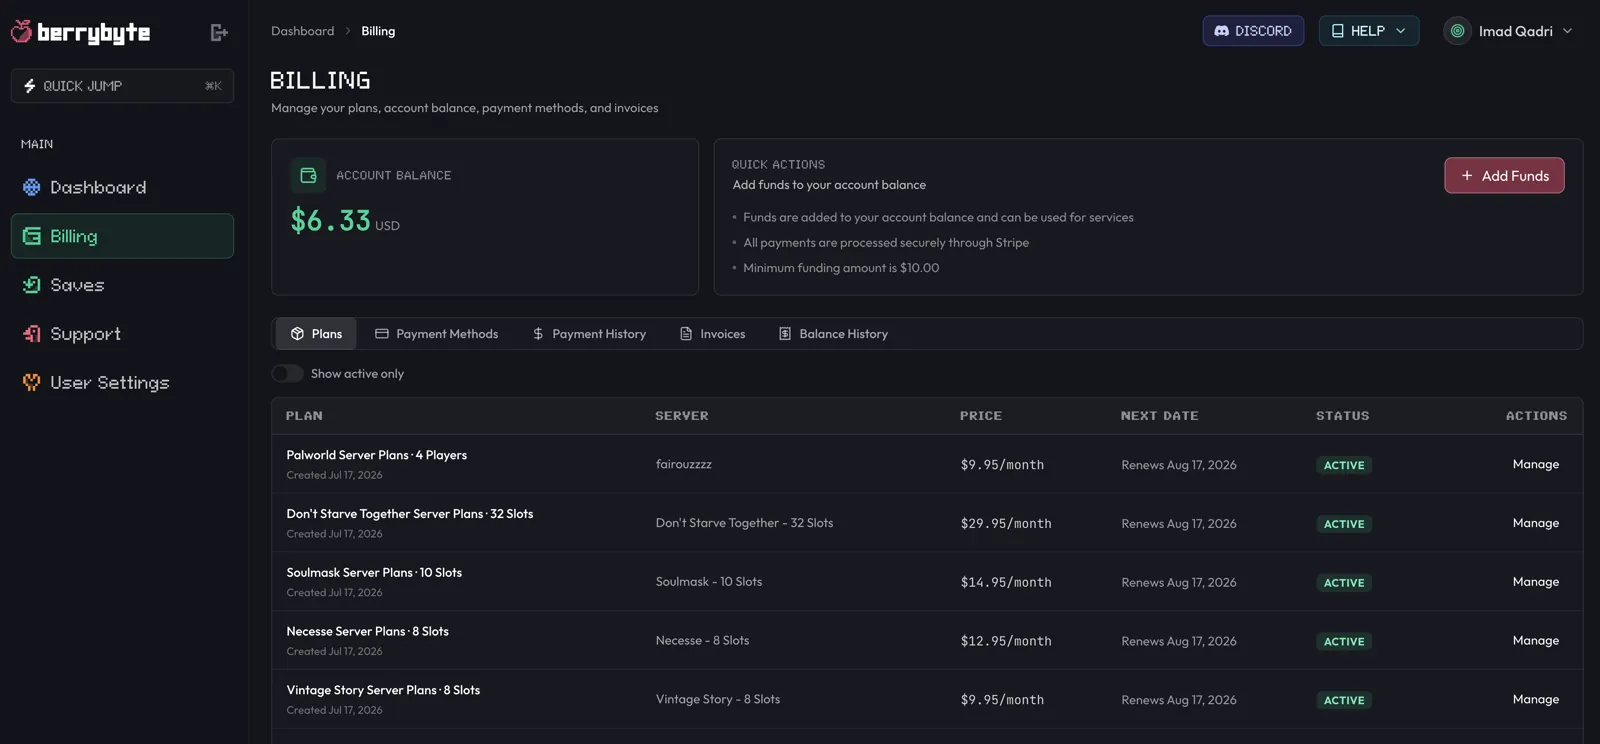Click the Dashboard breadcrumb link
The image size is (1600, 744).
click(x=303, y=31)
